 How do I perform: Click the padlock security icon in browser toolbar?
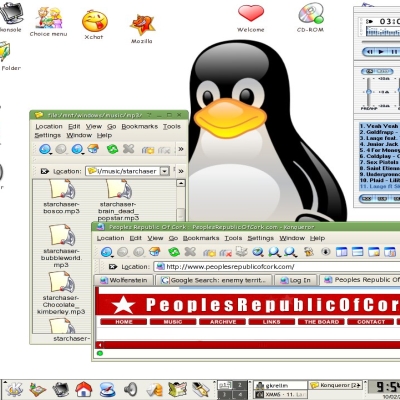(x=309, y=252)
